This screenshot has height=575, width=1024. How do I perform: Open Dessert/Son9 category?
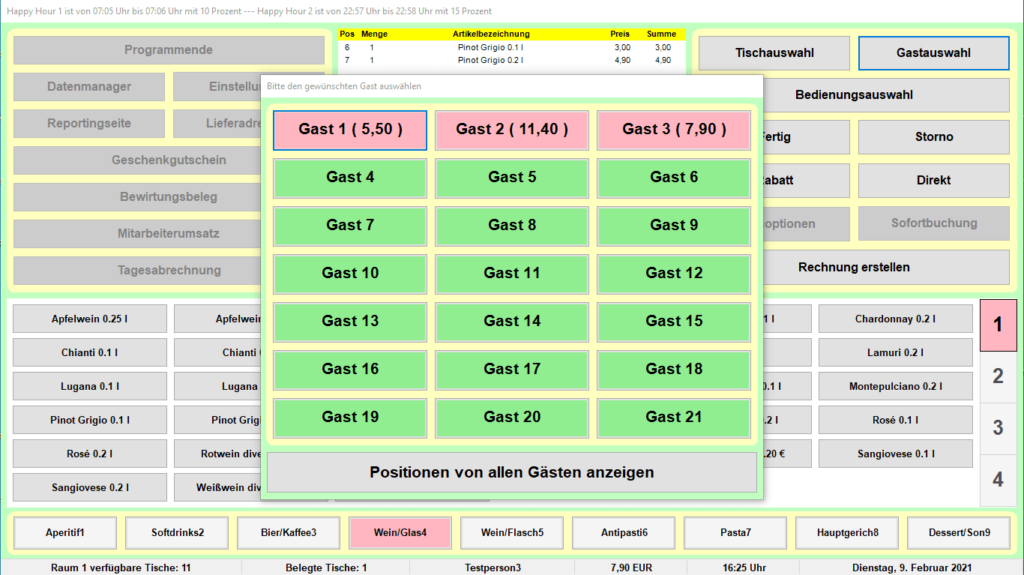pyautogui.click(x=959, y=533)
